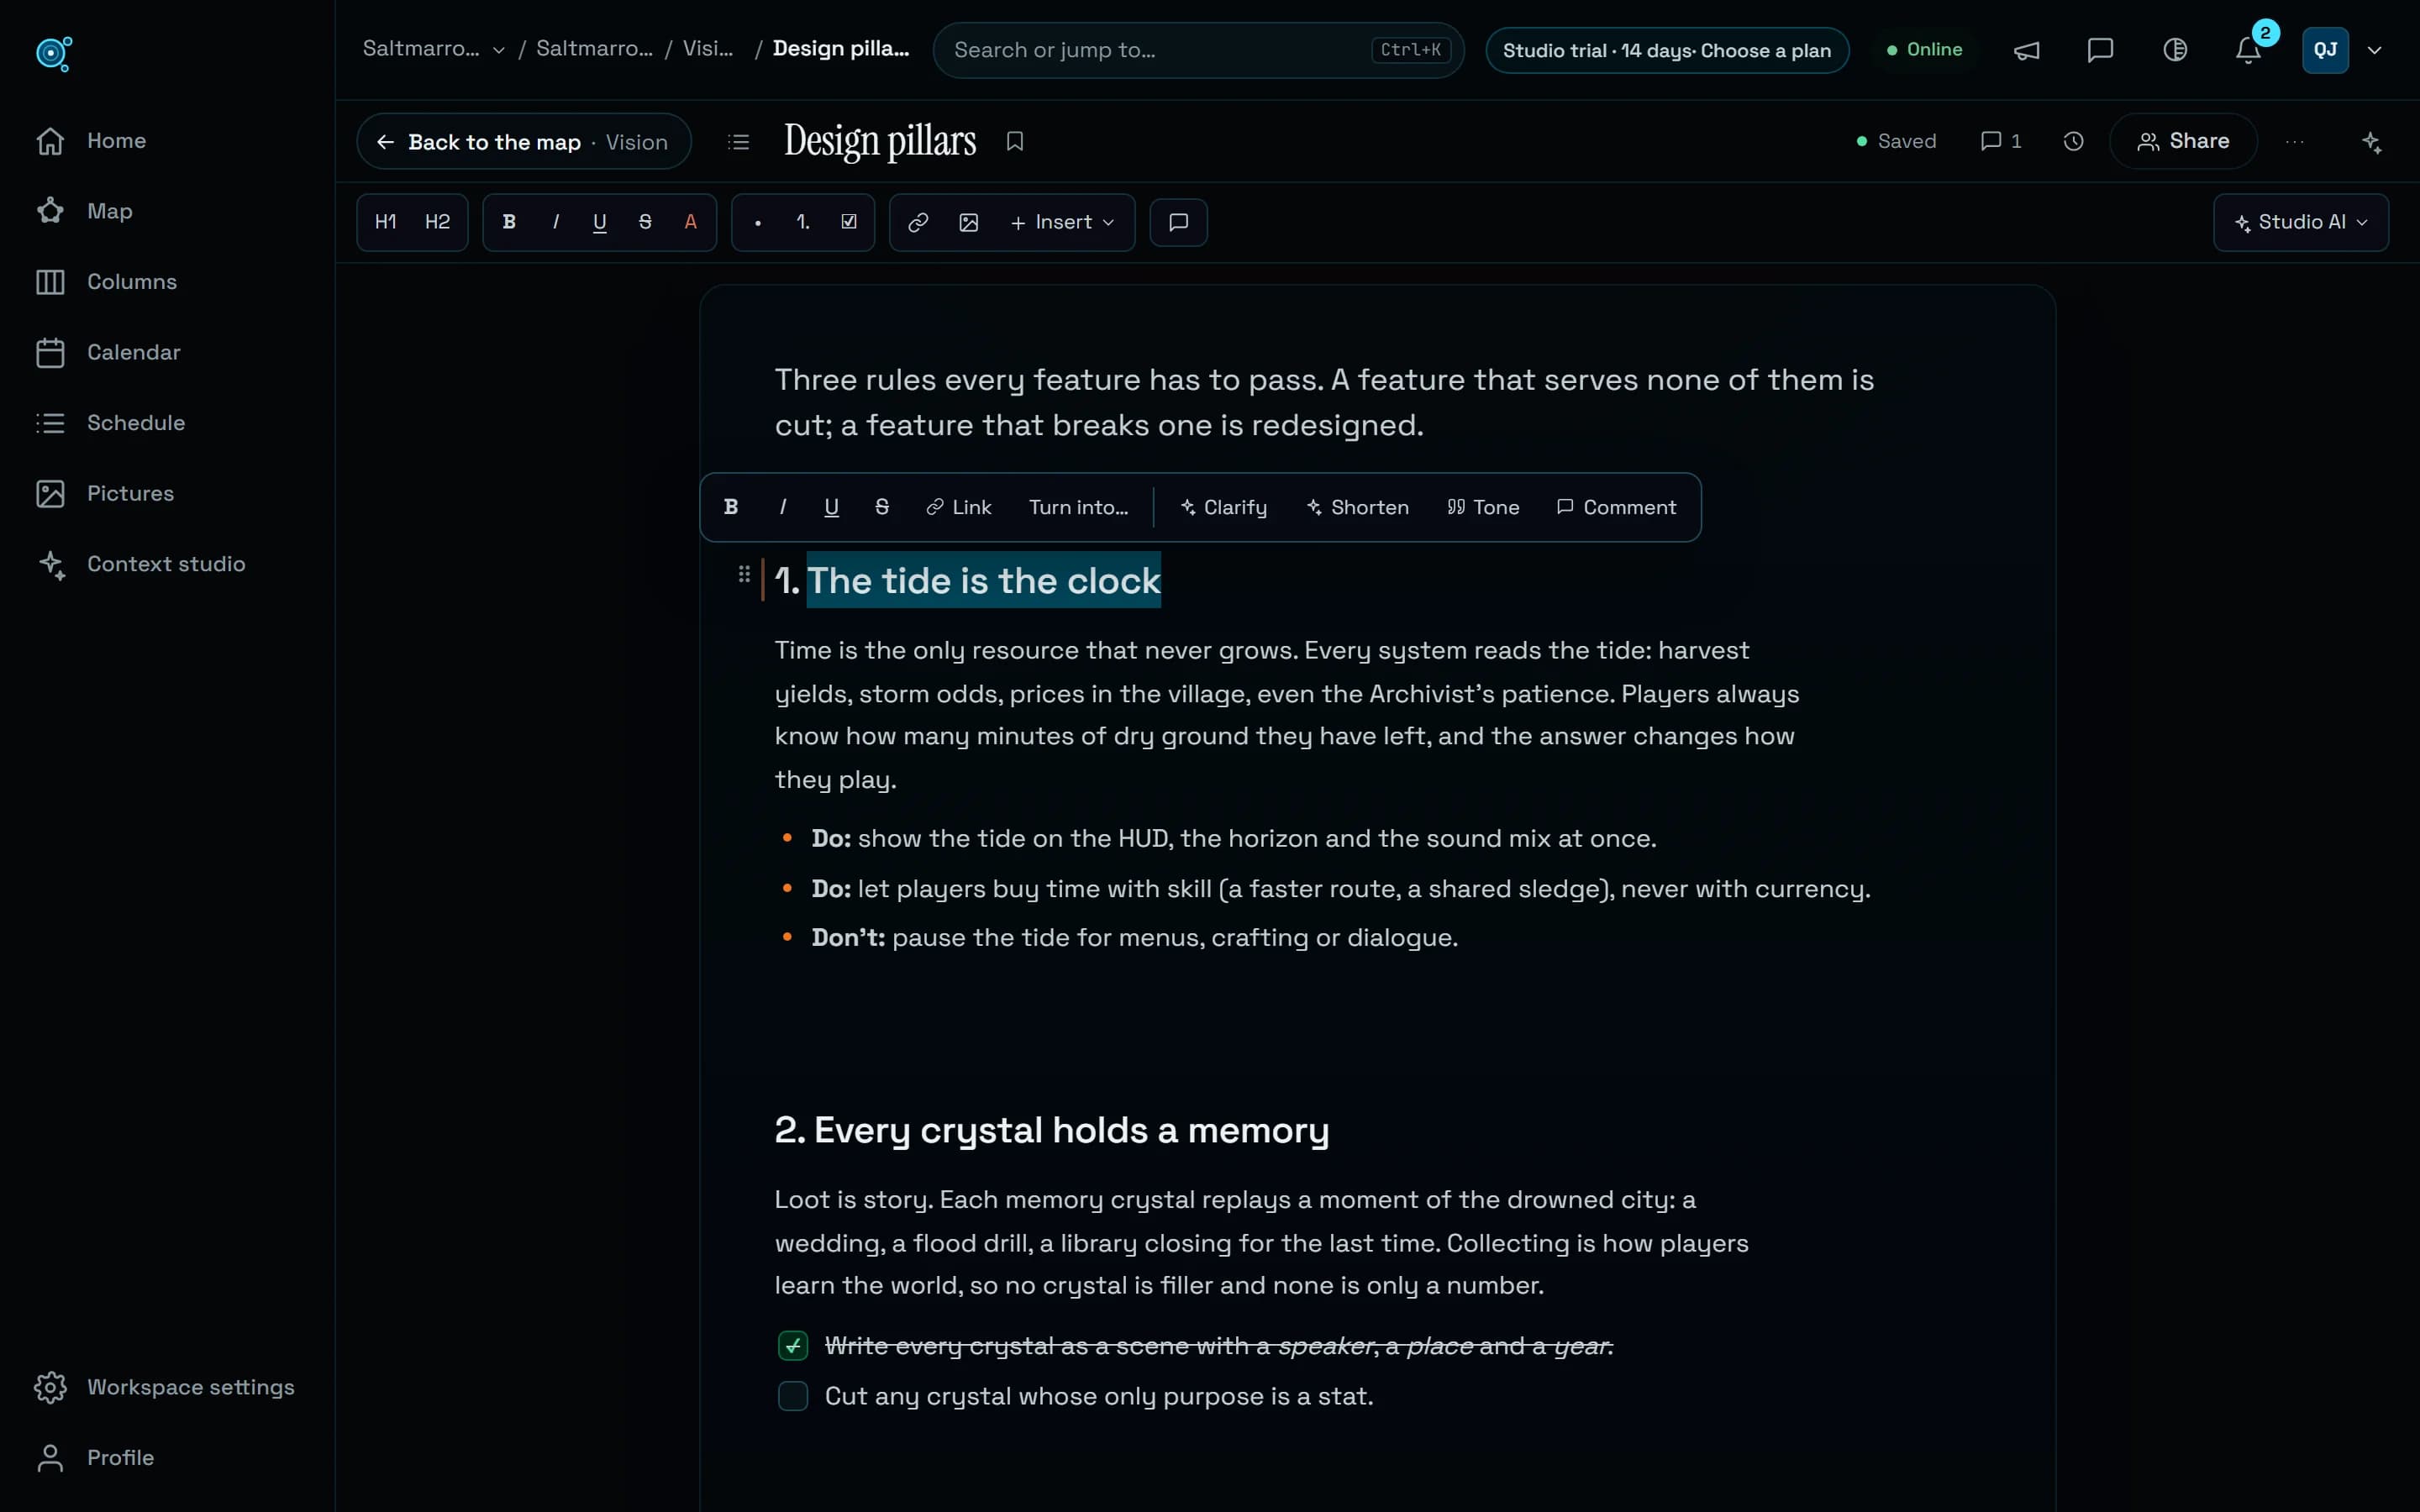Bookmark the Design pillars document
This screenshot has width=2420, height=1512.
point(1015,142)
